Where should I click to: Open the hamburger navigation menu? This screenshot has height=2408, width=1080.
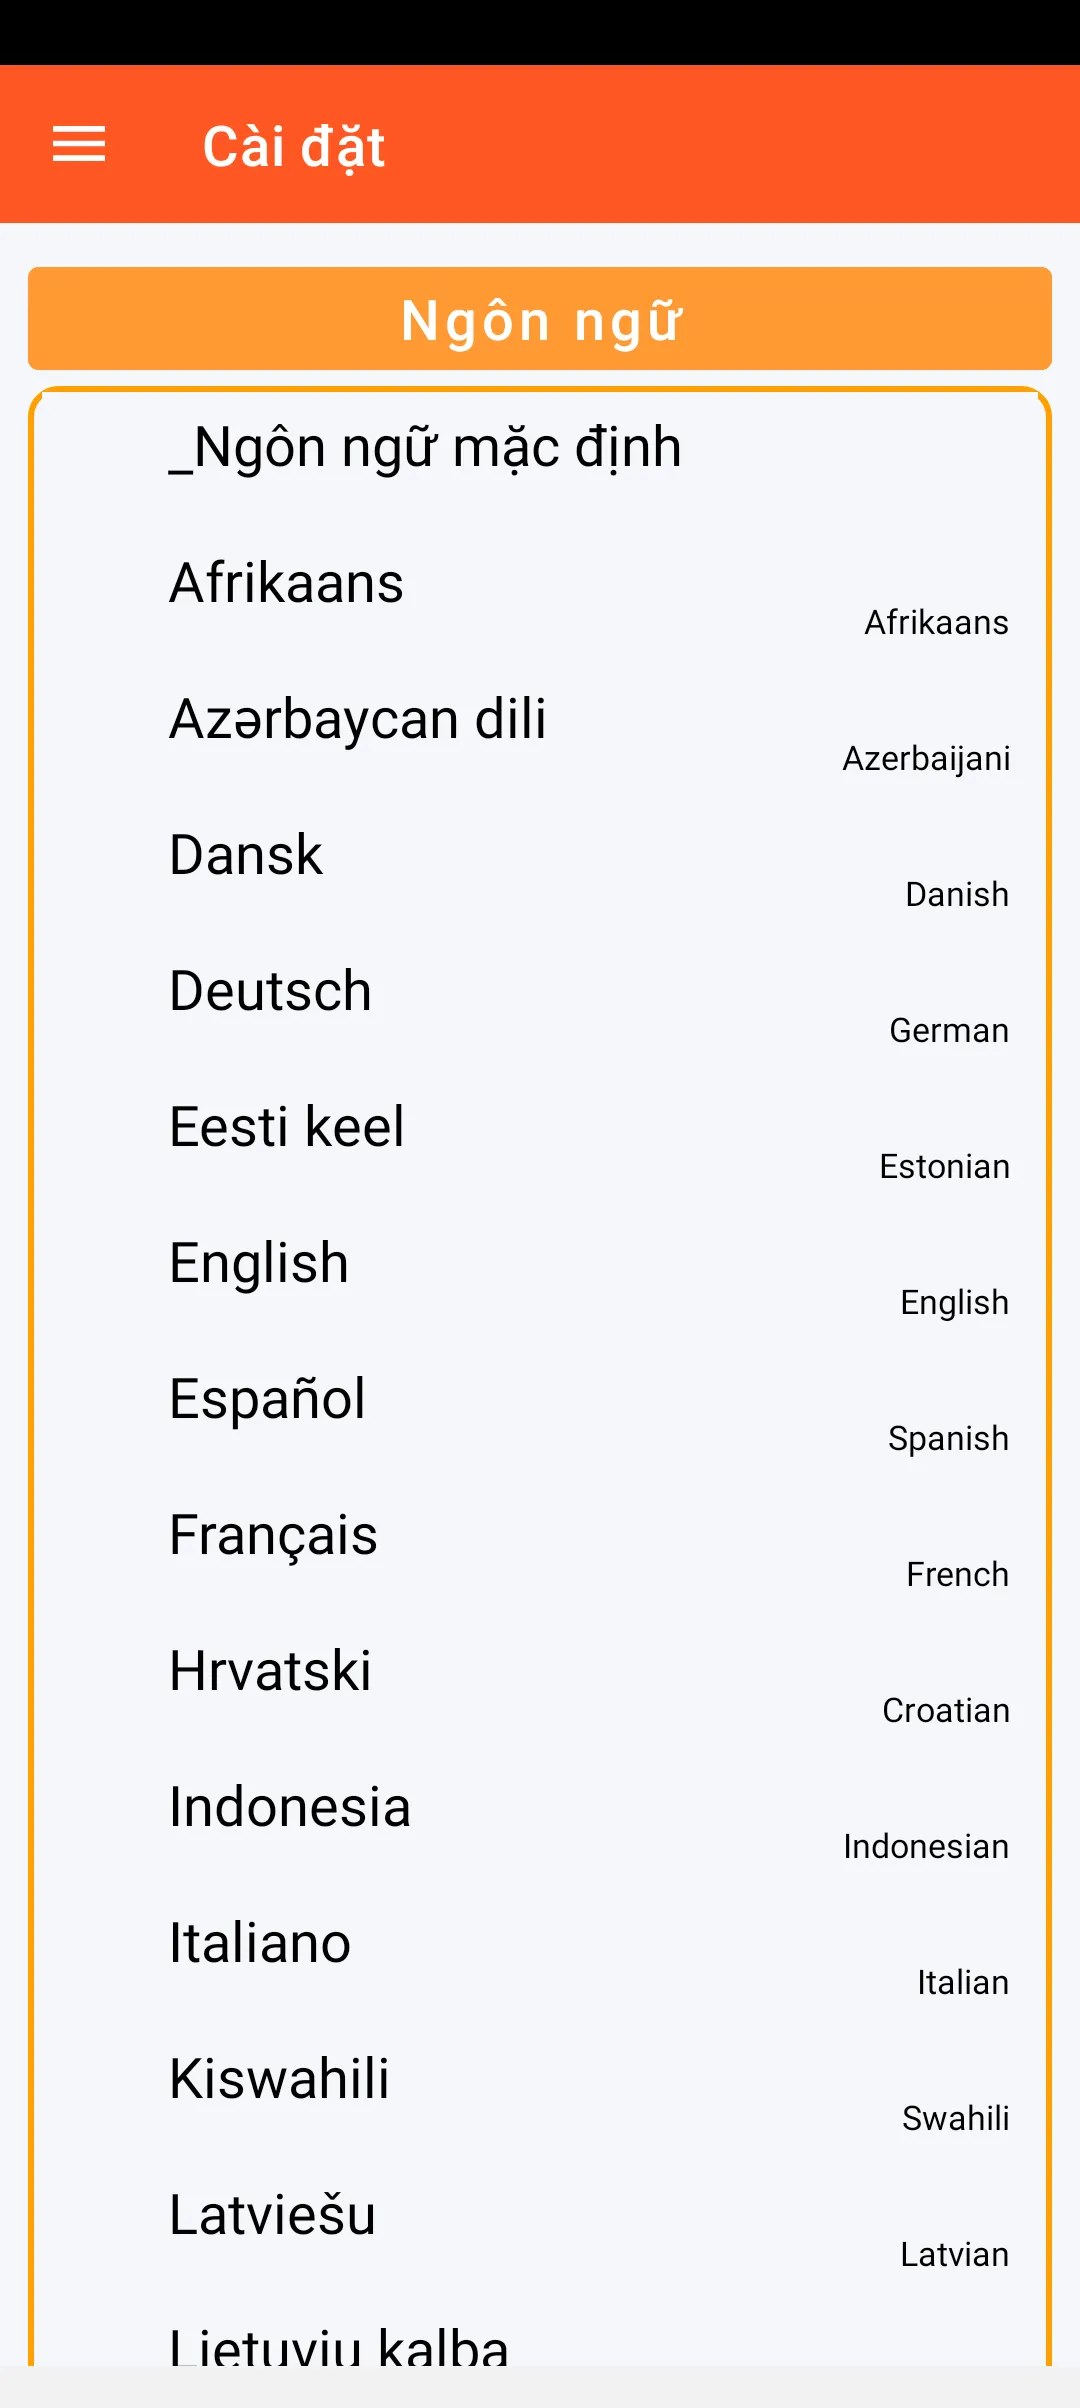[79, 145]
